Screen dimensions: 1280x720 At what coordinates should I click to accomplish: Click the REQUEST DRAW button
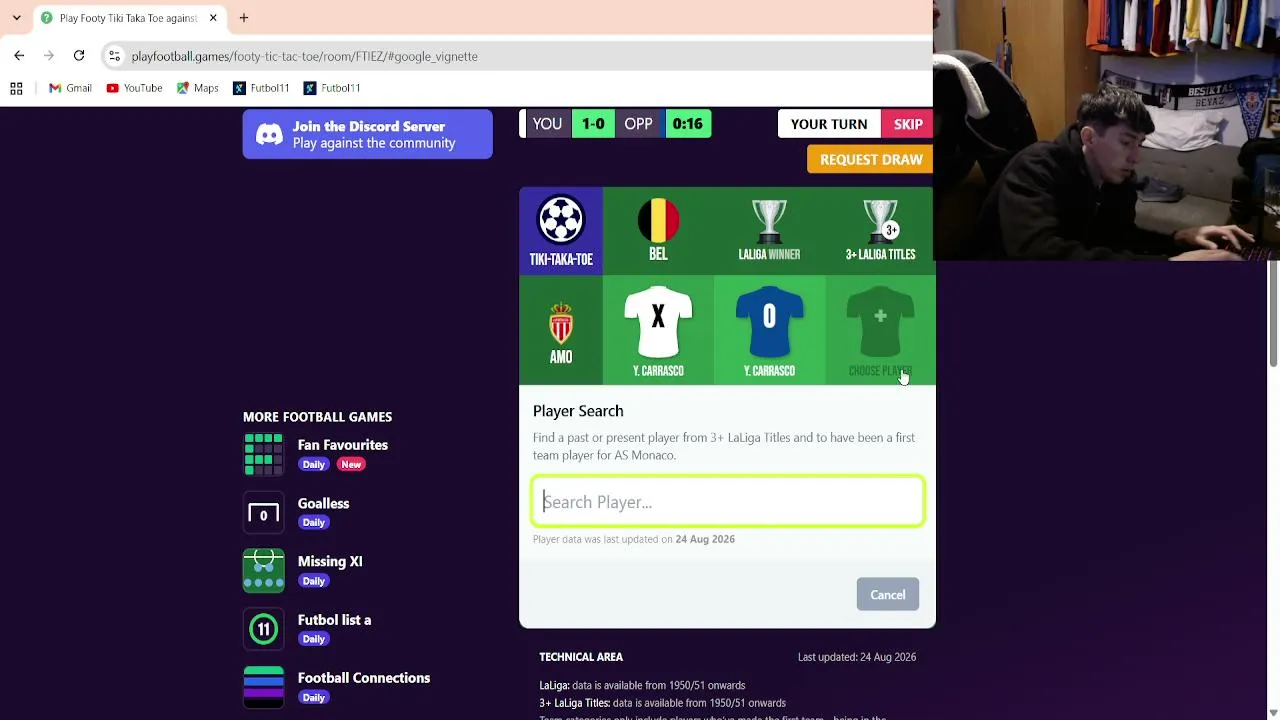tap(871, 159)
